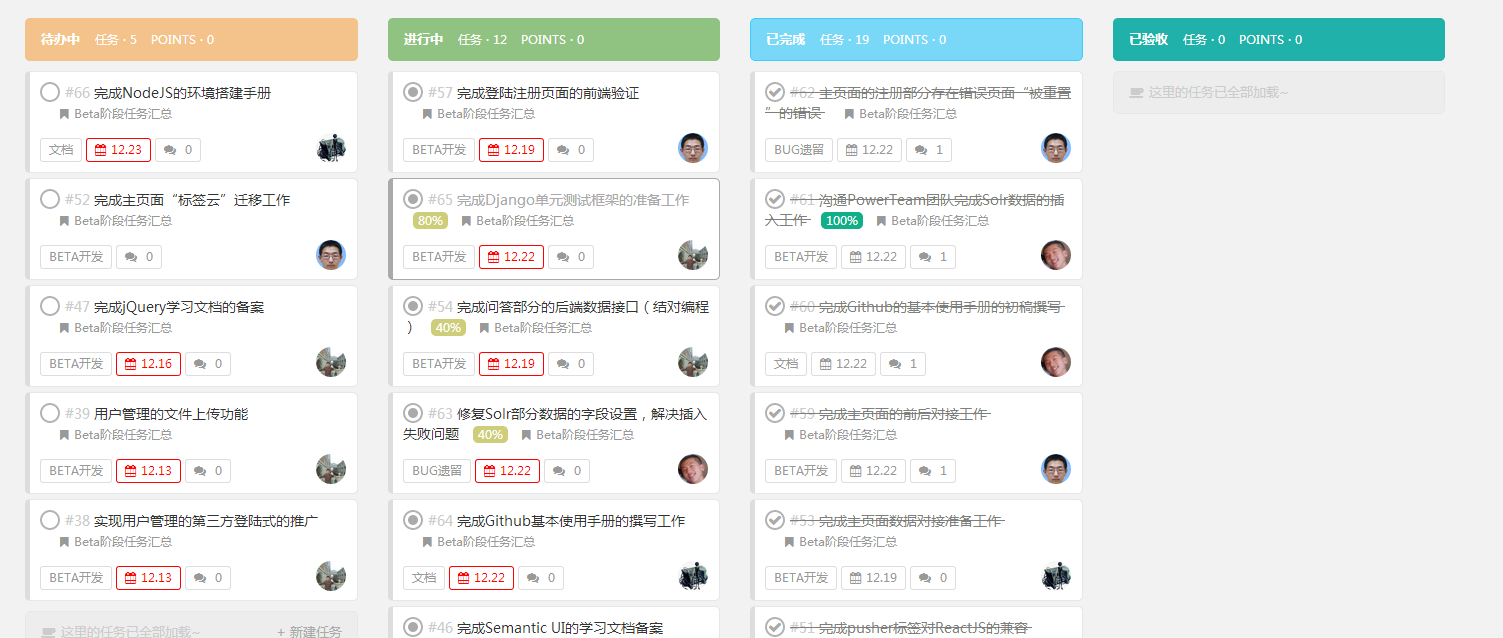Click the 12.22 date on task #60

844,364
